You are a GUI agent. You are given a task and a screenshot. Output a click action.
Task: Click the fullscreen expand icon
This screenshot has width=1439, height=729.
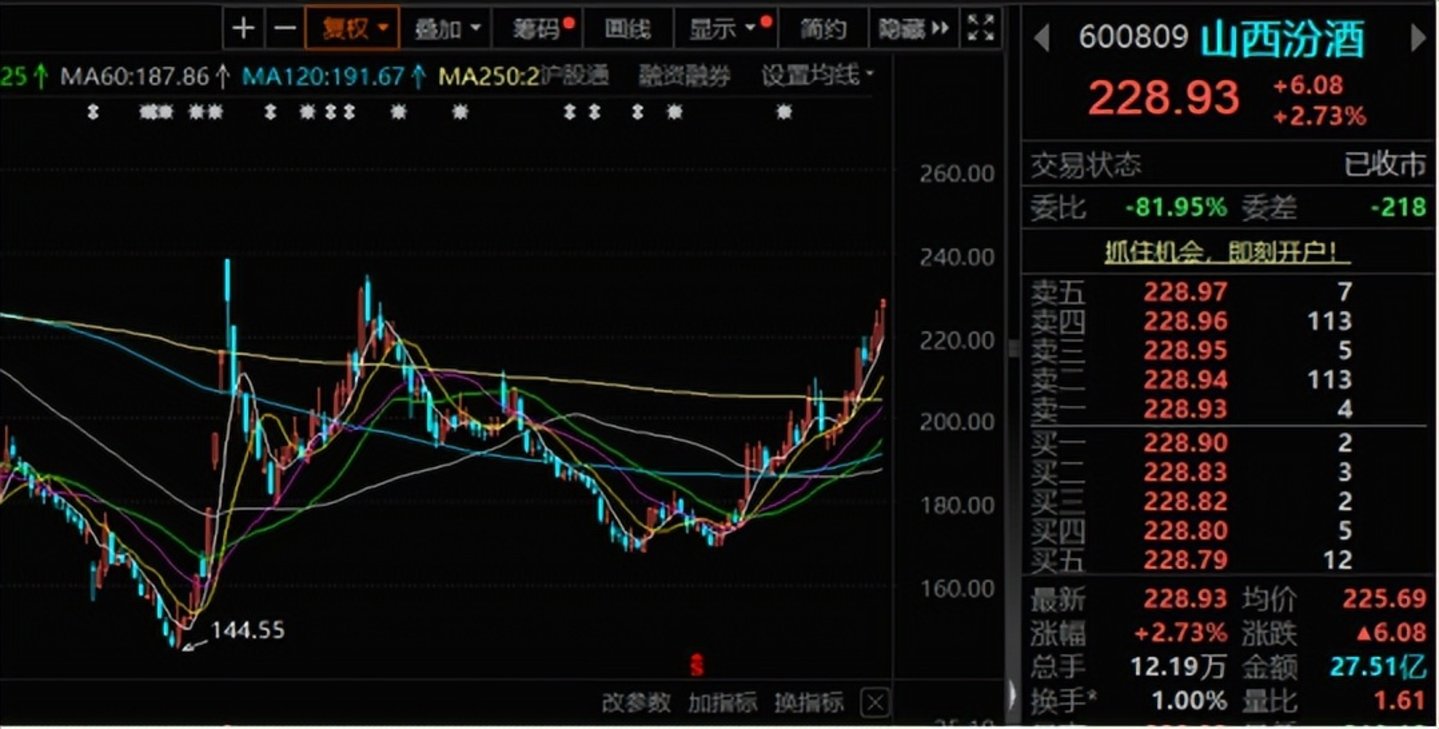coord(982,28)
